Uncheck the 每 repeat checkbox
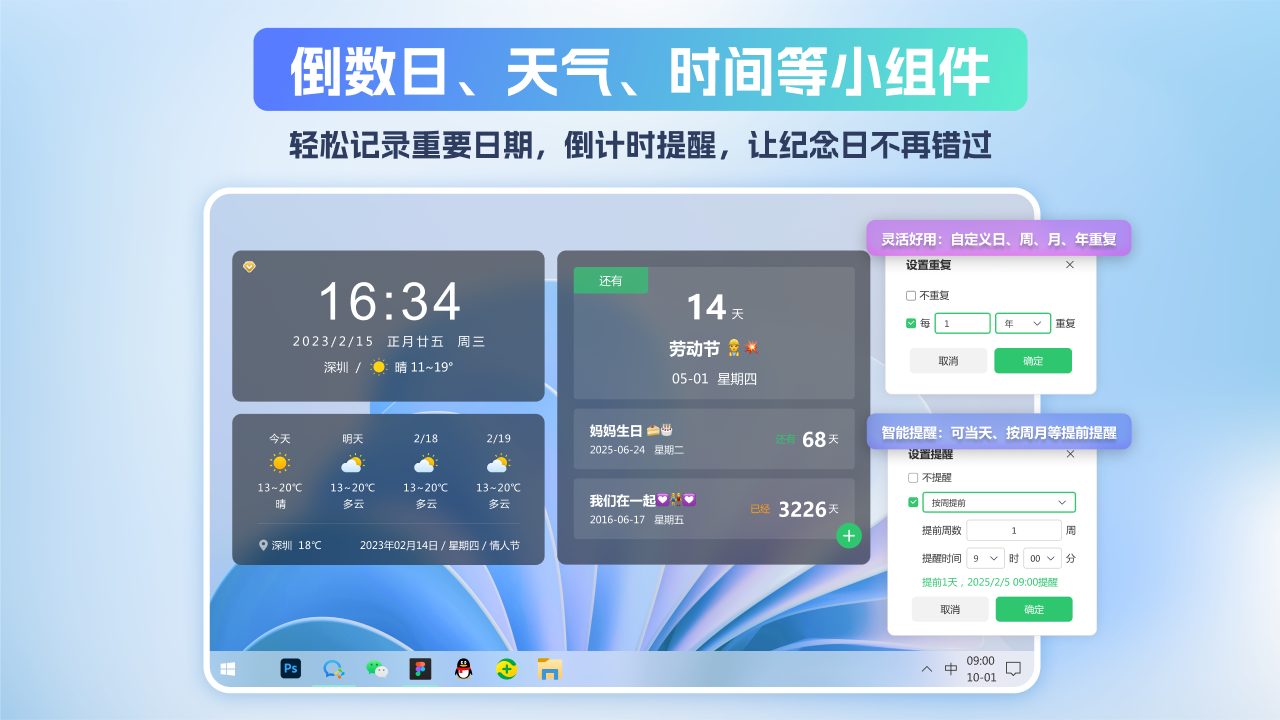1280x720 pixels. (911, 323)
